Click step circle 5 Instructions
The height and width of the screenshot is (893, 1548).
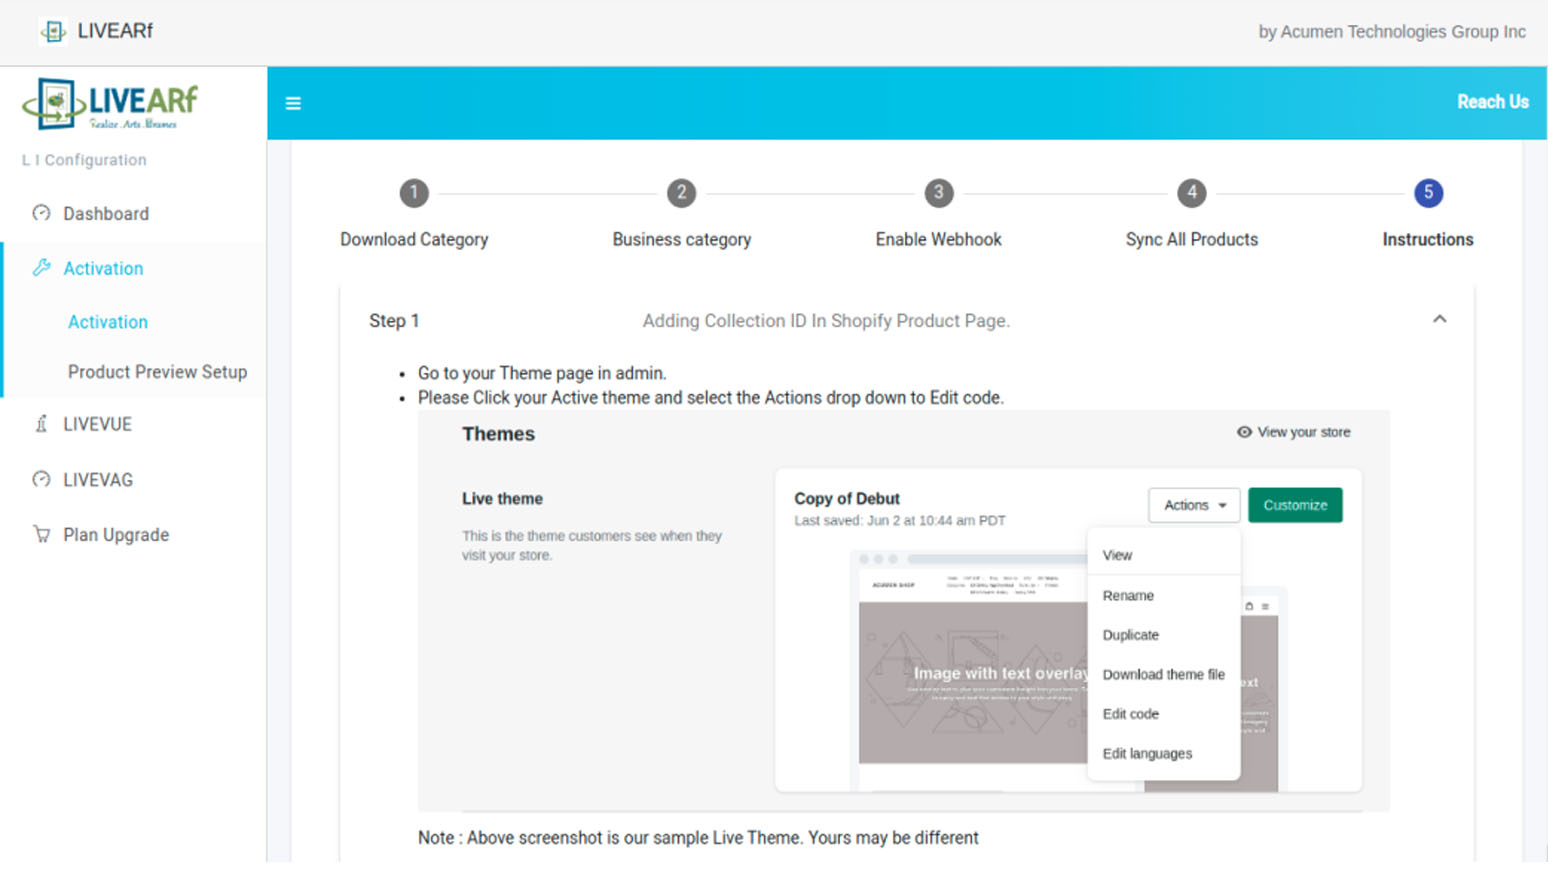tap(1428, 193)
